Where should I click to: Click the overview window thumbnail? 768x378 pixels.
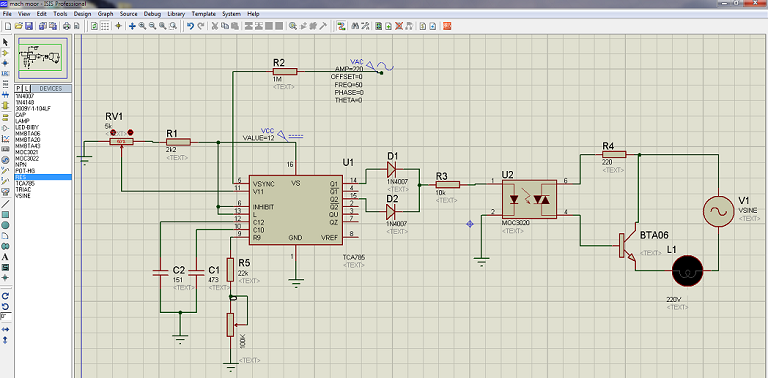point(43,57)
